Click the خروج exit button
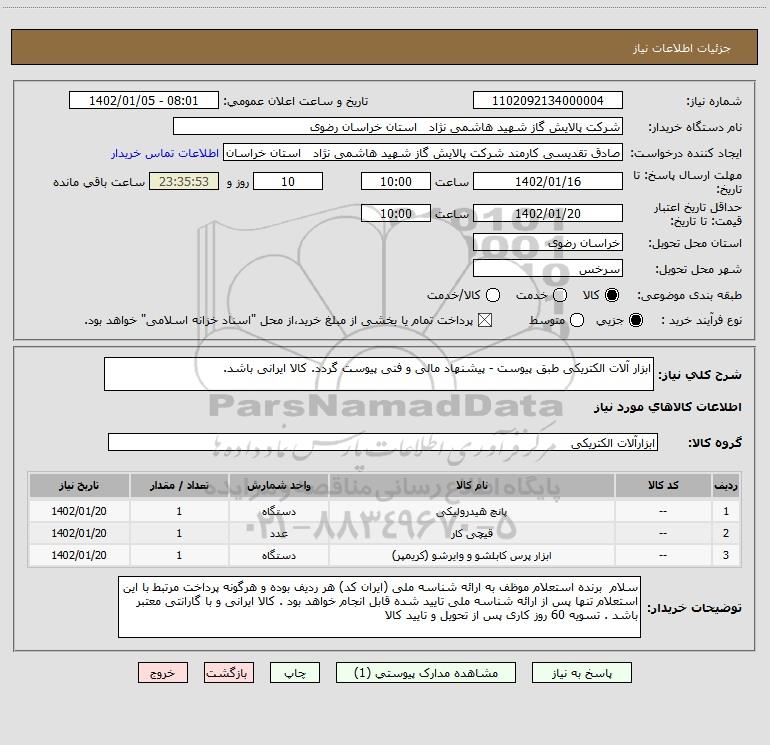The image size is (770, 745). 163,673
